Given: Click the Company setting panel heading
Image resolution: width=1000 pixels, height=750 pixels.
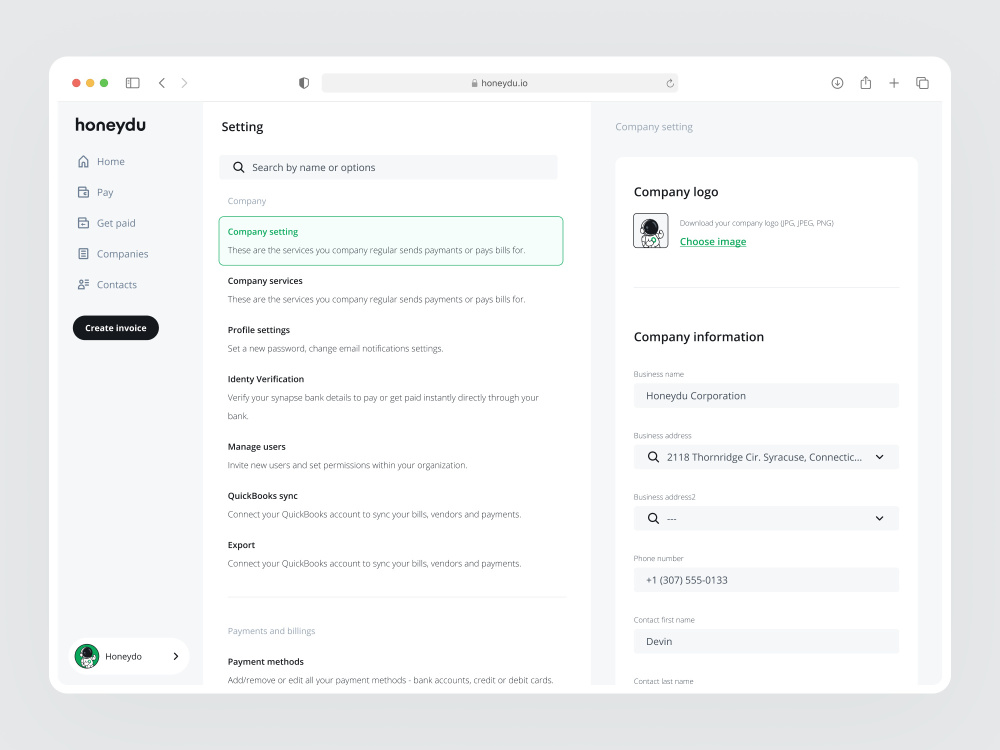Looking at the screenshot, I should (654, 127).
